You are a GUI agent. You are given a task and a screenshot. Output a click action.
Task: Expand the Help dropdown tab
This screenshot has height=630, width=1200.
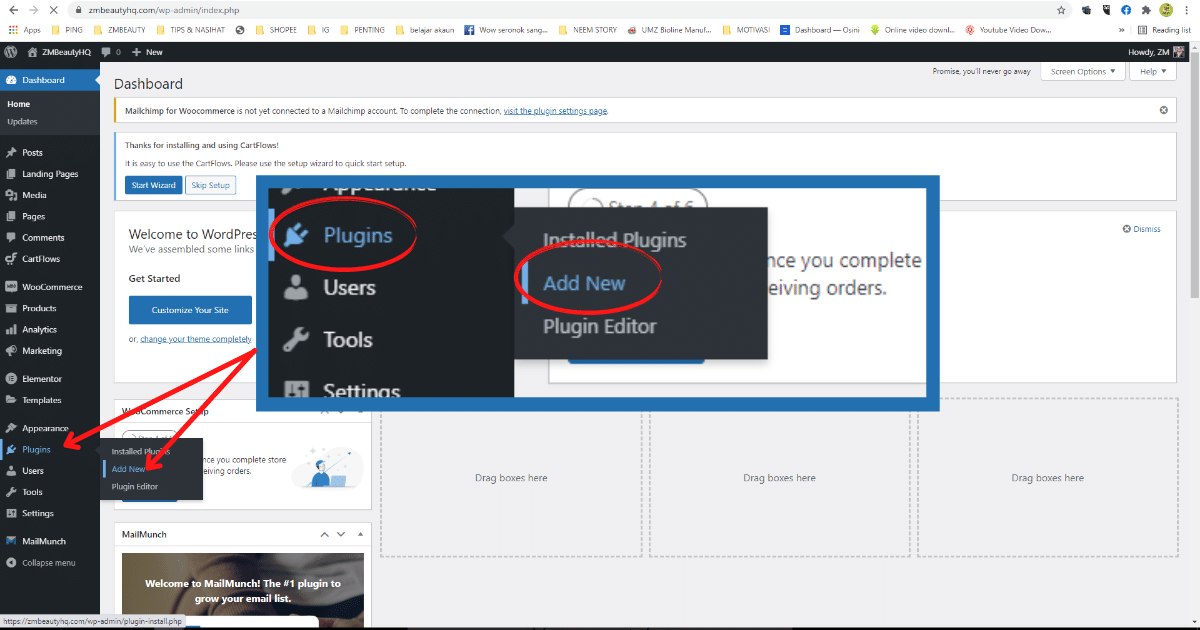pos(1153,71)
